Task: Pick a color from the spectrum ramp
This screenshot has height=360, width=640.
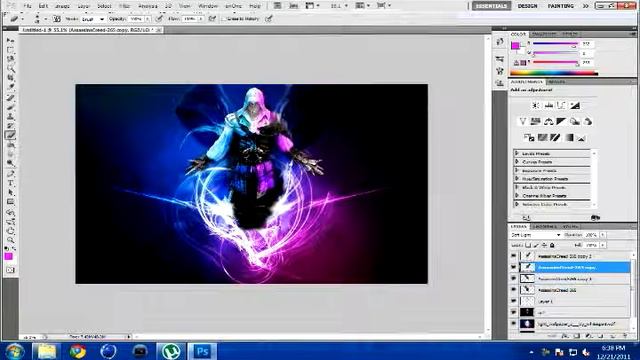Action: [x=553, y=73]
